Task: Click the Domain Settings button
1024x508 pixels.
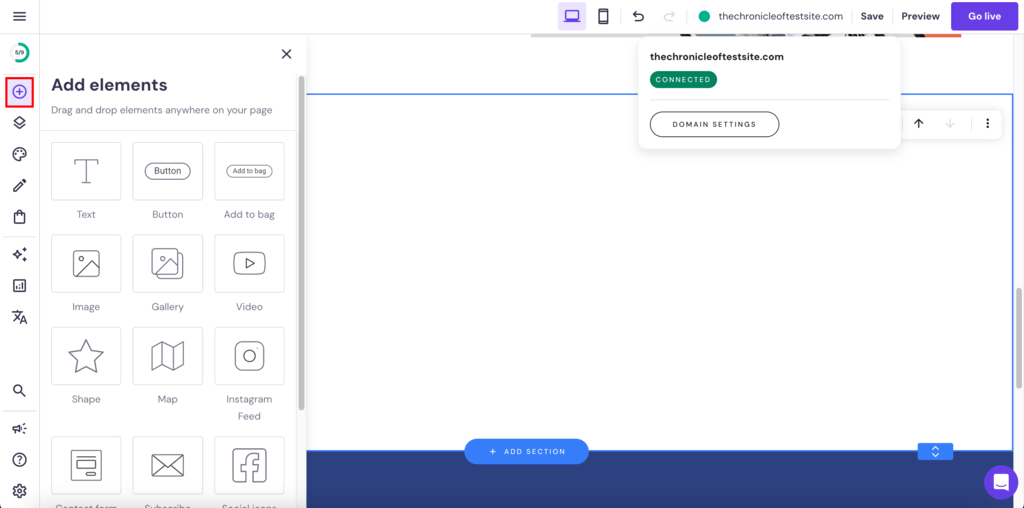Action: (714, 124)
